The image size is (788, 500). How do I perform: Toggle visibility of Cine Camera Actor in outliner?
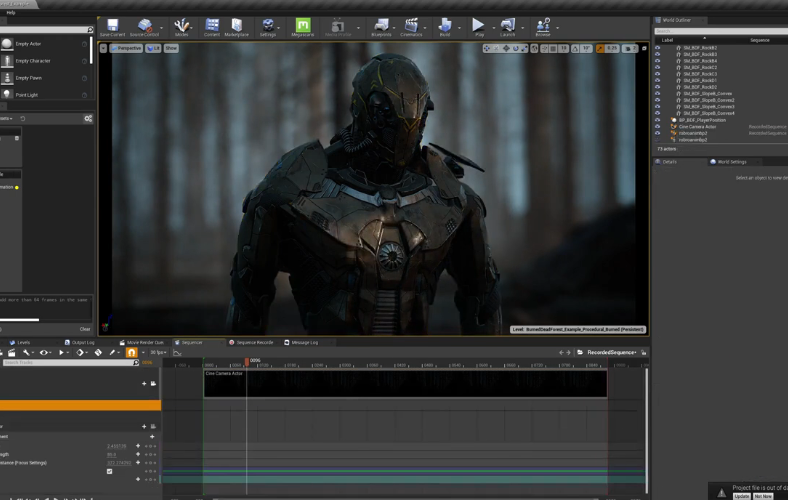658,127
